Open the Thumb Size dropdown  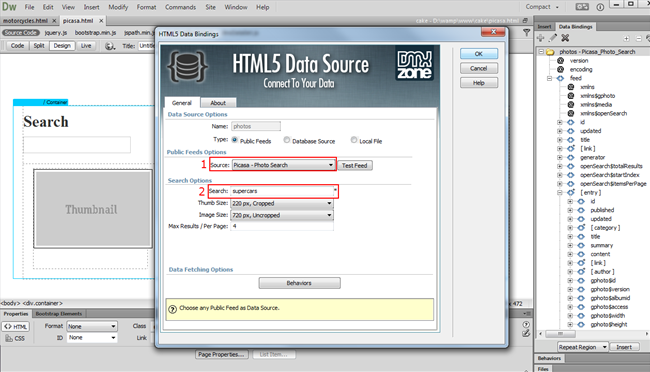(282, 203)
